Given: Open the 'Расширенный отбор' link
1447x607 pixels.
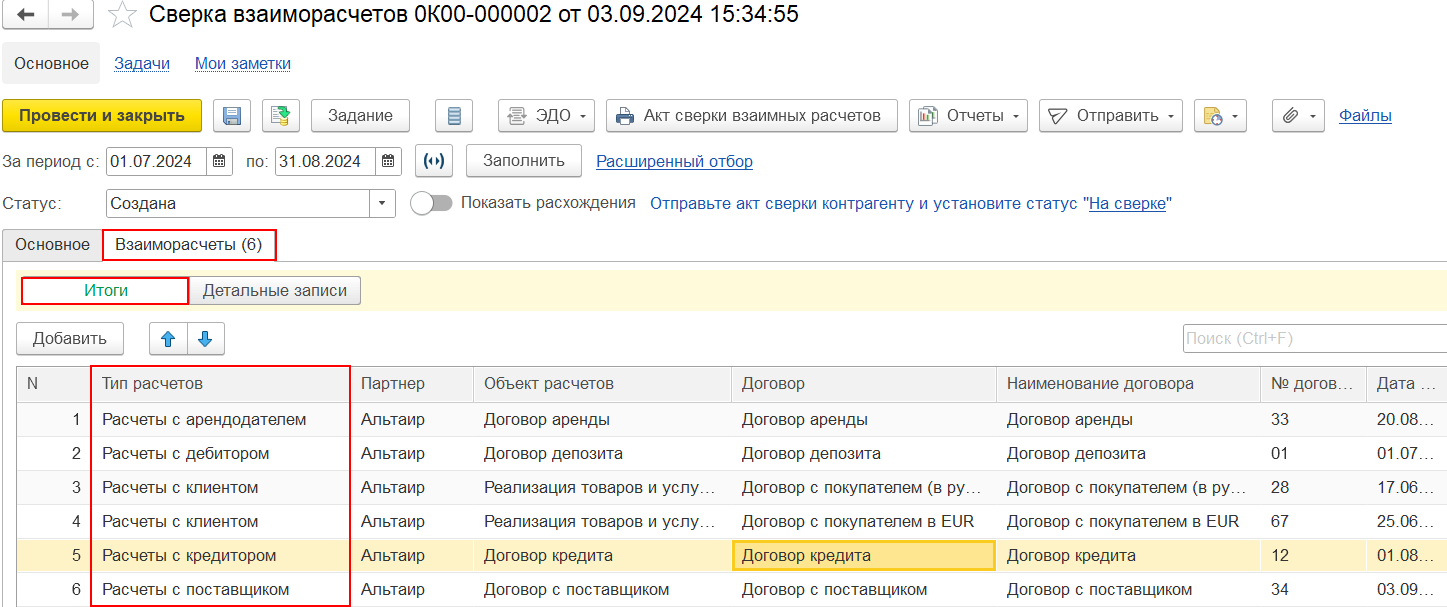Looking at the screenshot, I should (x=674, y=161).
